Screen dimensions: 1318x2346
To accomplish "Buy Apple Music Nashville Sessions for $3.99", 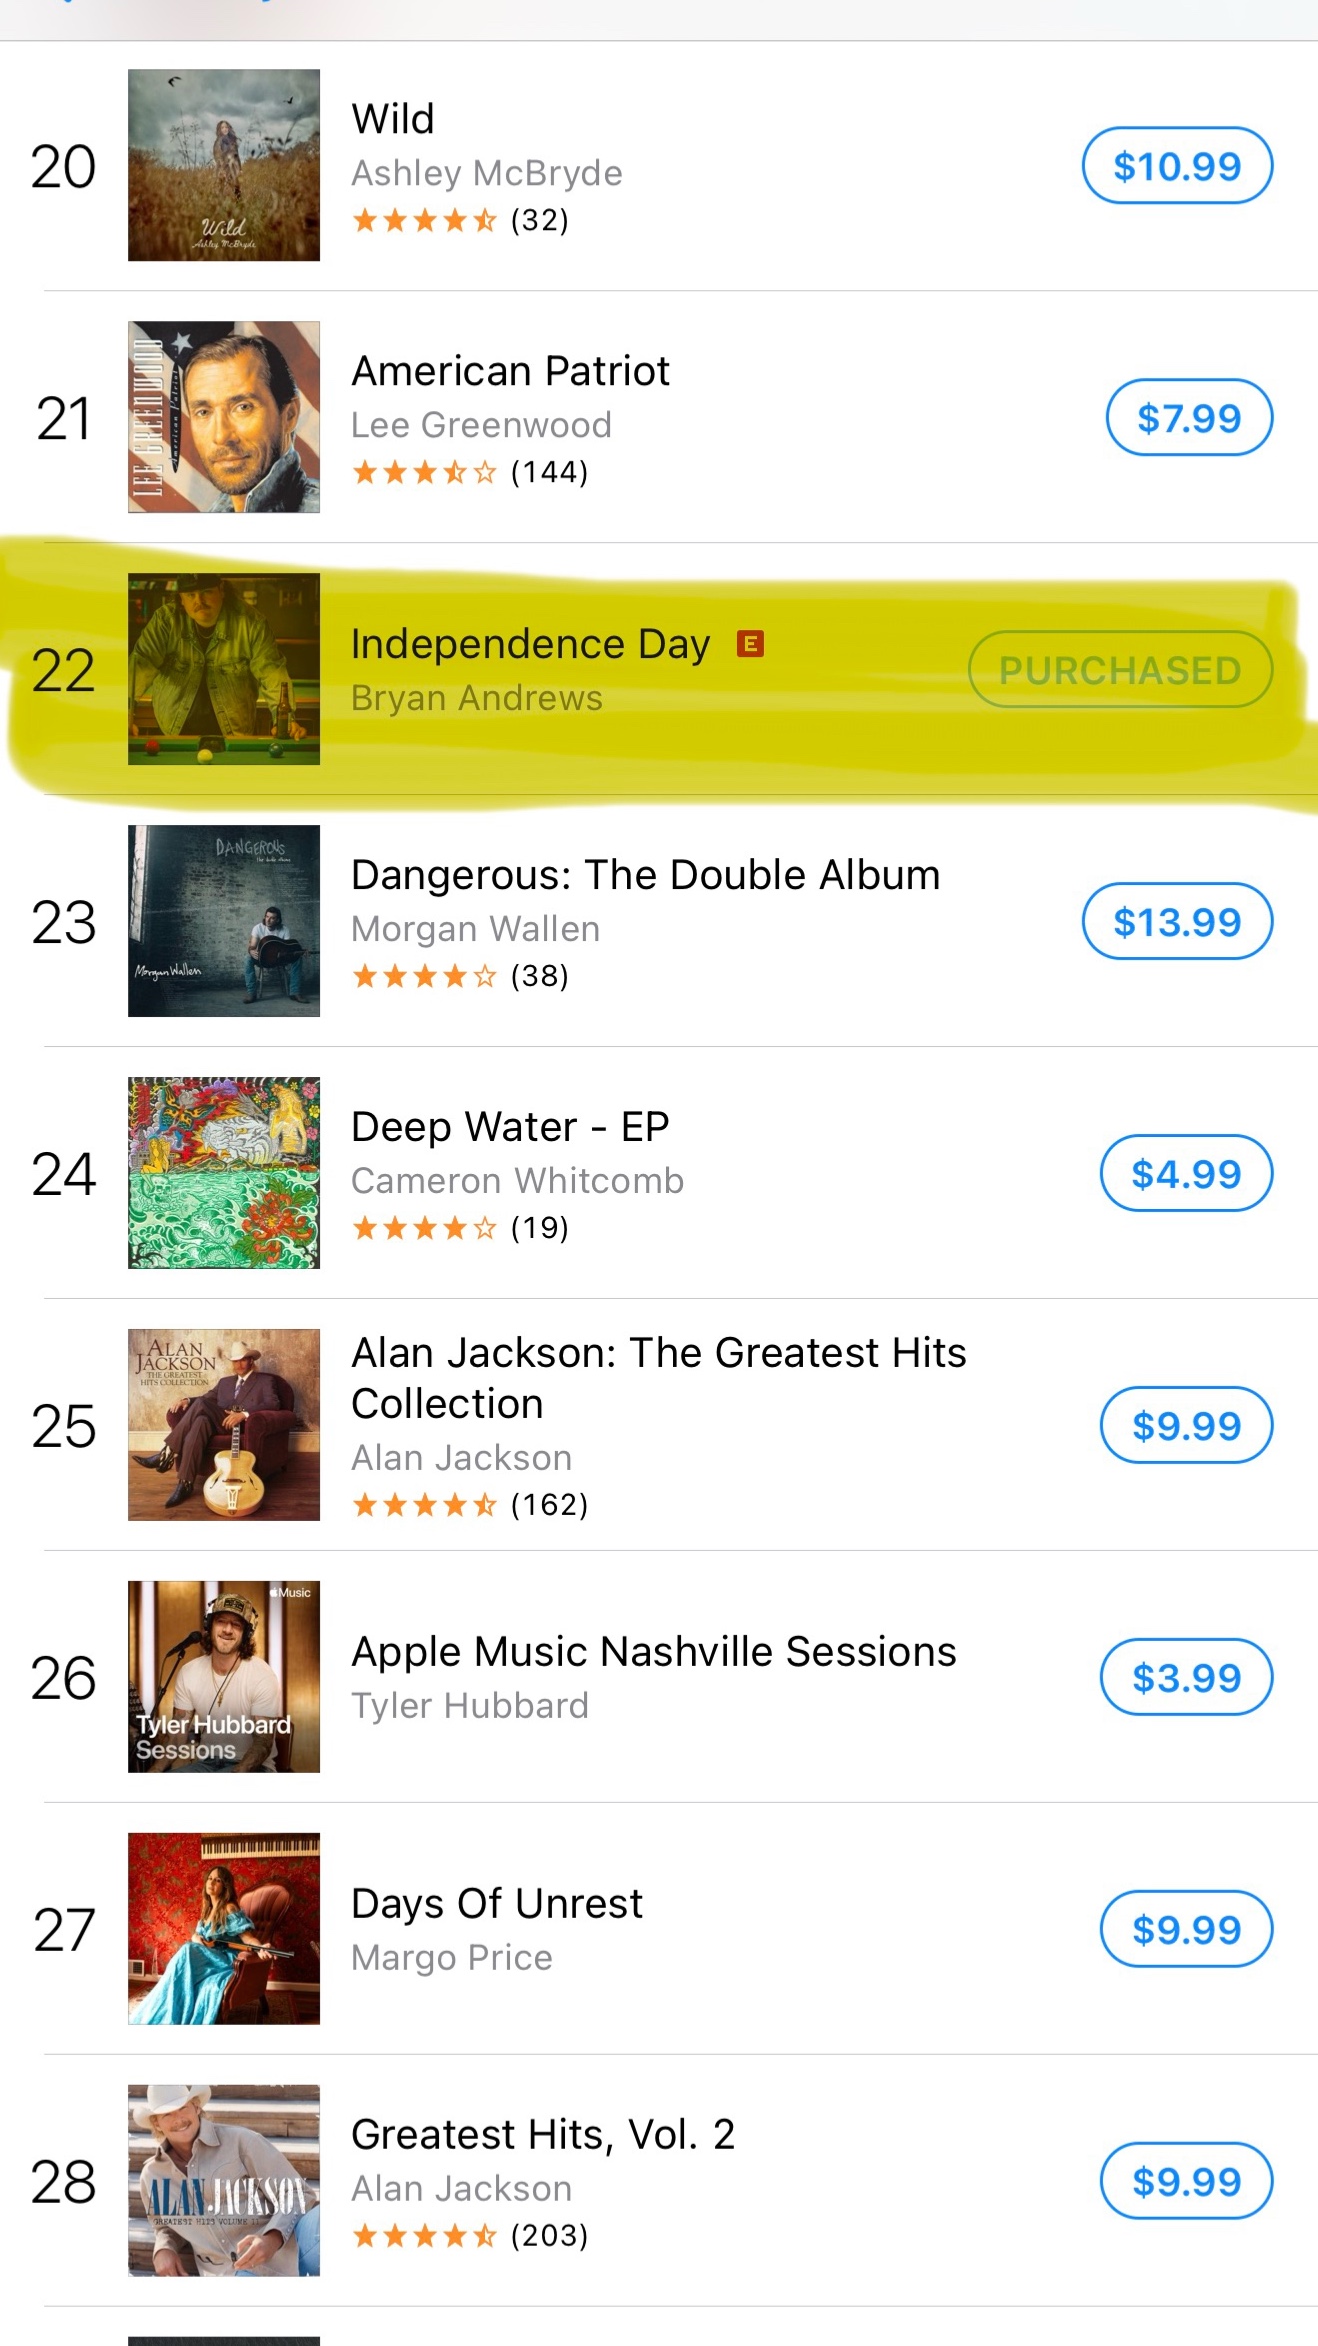I will [1186, 1677].
